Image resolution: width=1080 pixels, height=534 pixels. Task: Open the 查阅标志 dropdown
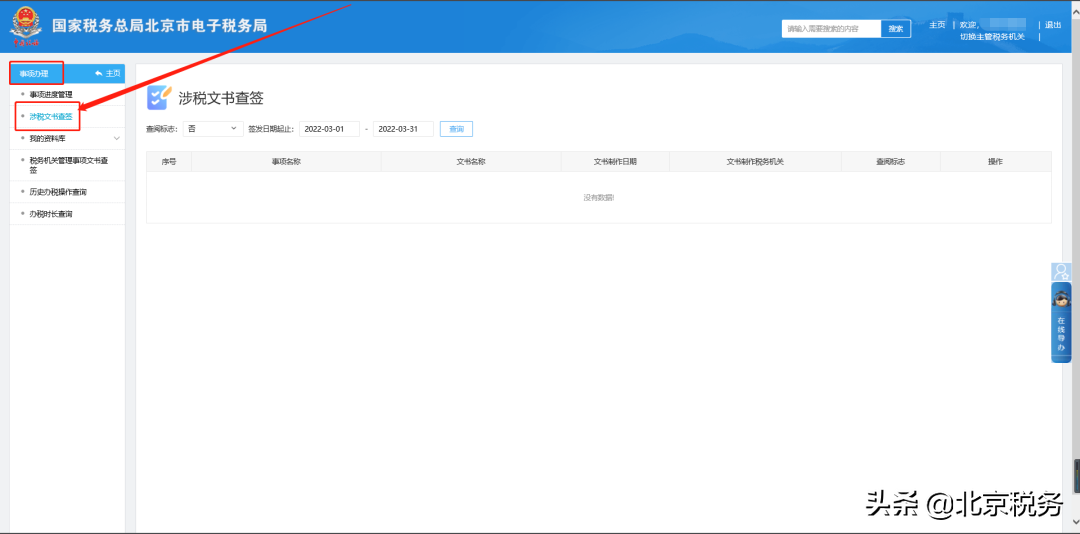[212, 129]
